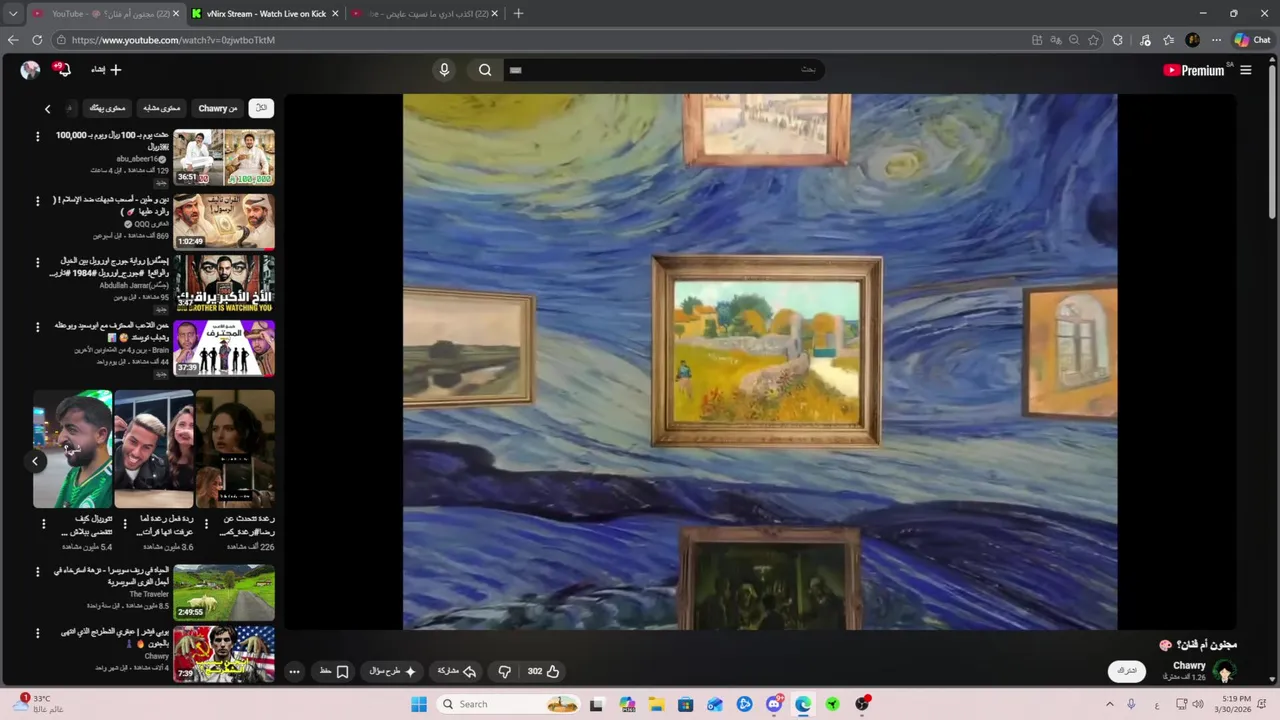Select the 'محتوى مشابه' filter chip
This screenshot has height=720, width=1280.
pyautogui.click(x=161, y=108)
